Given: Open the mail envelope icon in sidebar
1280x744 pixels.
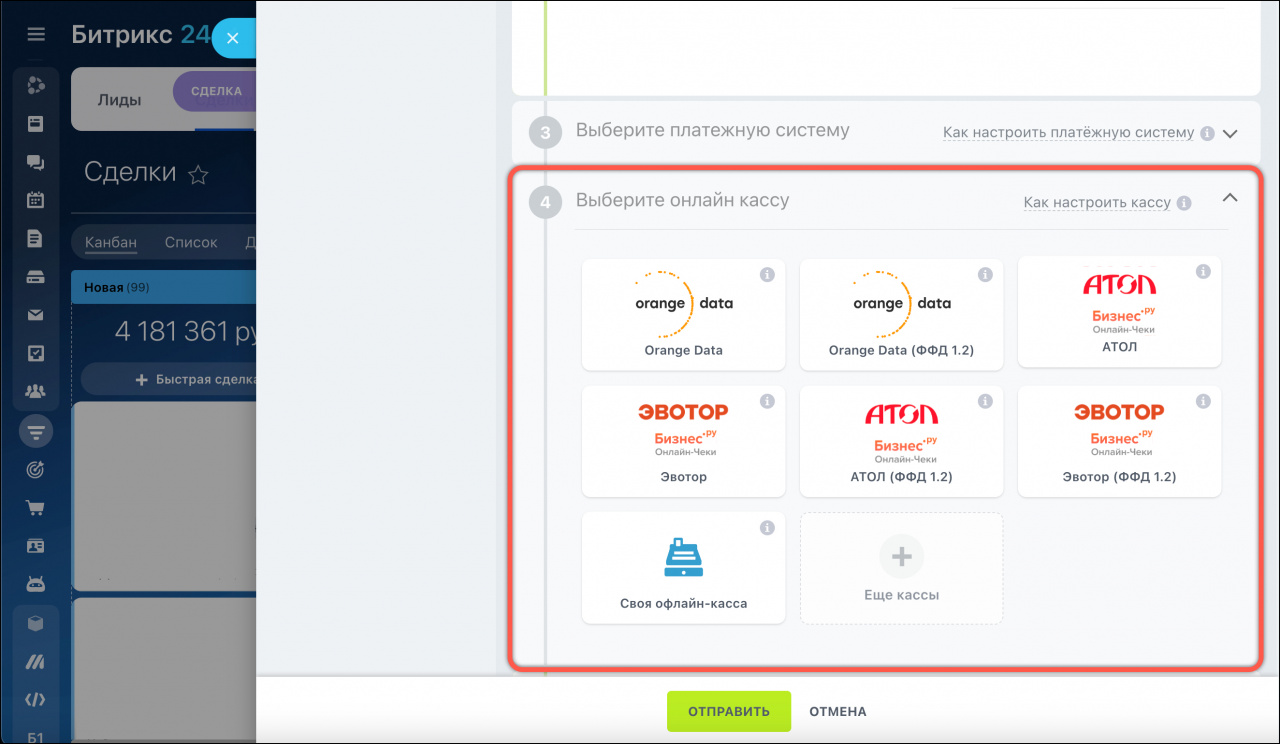Looking at the screenshot, I should coord(35,315).
